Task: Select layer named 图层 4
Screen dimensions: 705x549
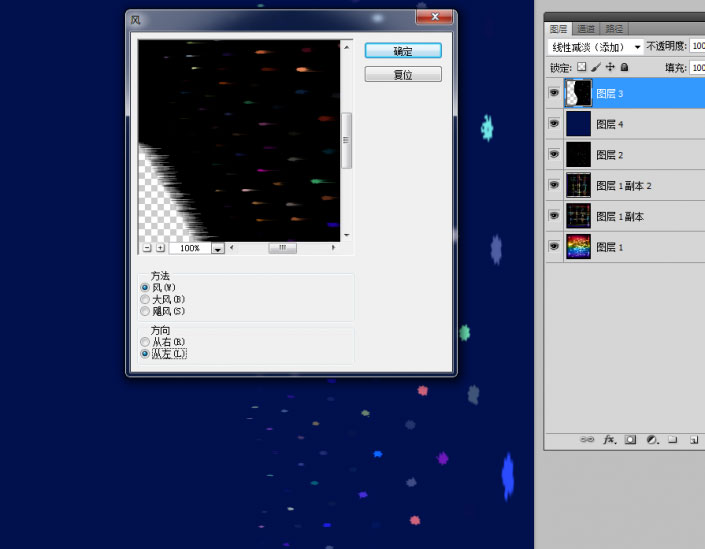Action: [610, 125]
